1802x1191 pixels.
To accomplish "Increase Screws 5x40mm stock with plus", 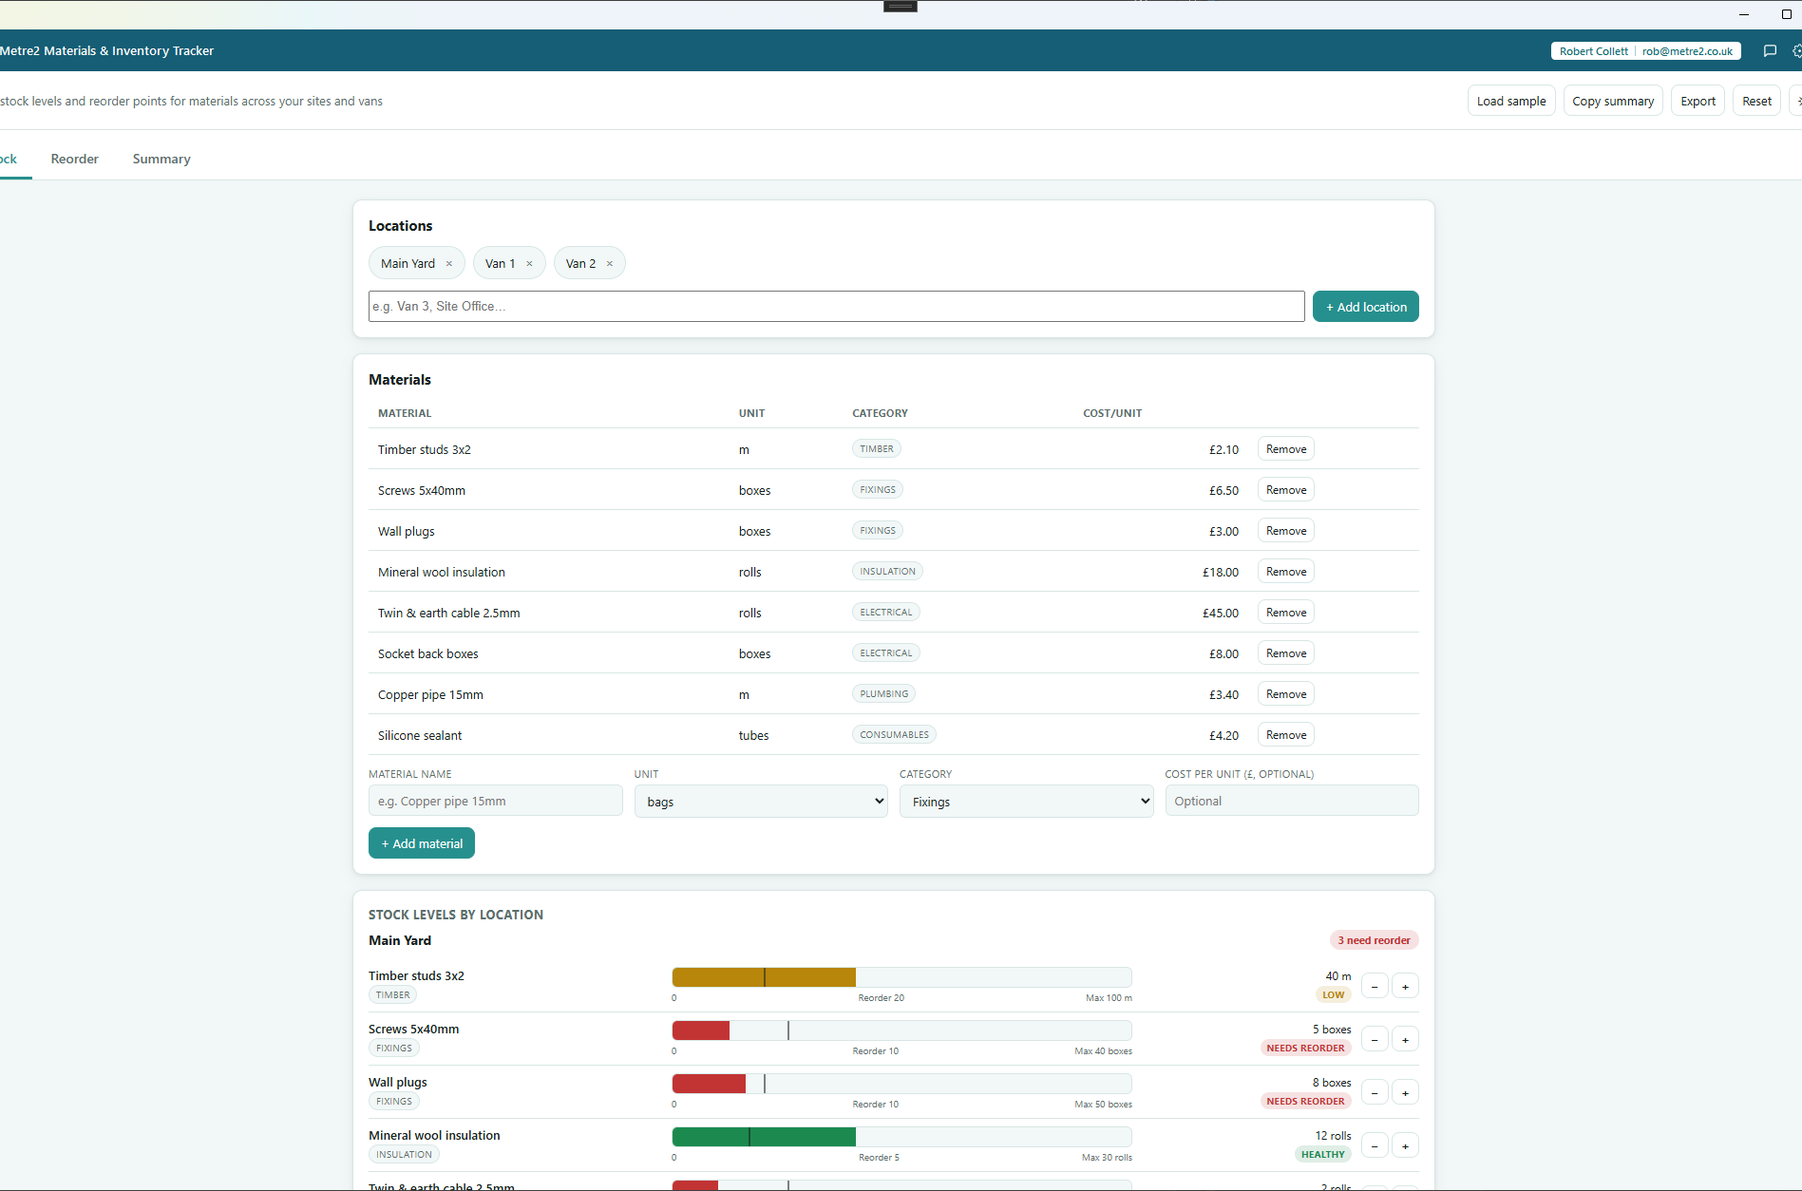I will pyautogui.click(x=1405, y=1040).
